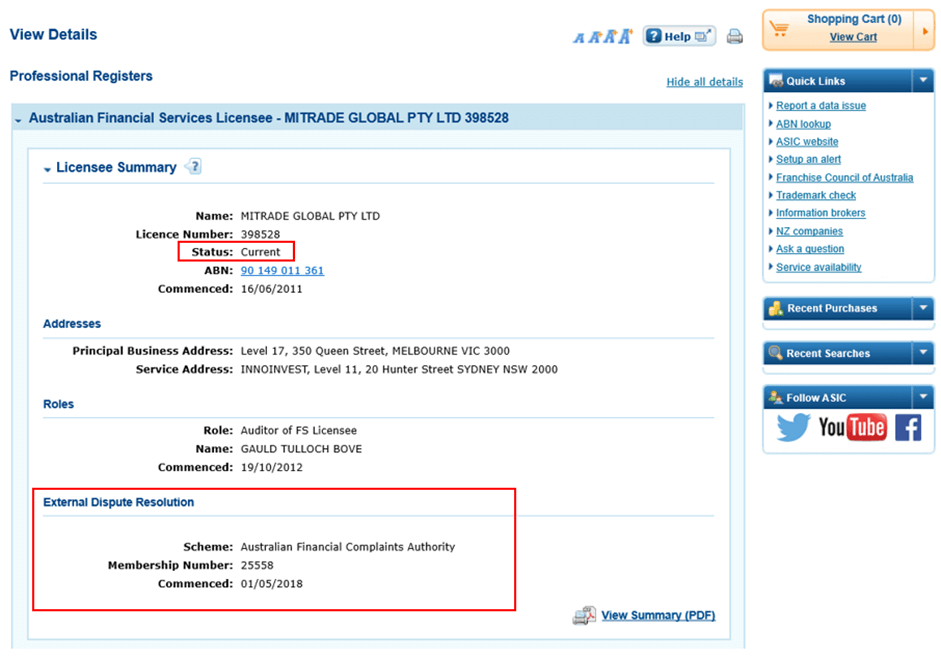The image size is (941, 659).
Task: Open the ABN lookup quick link
Action: tap(803, 124)
